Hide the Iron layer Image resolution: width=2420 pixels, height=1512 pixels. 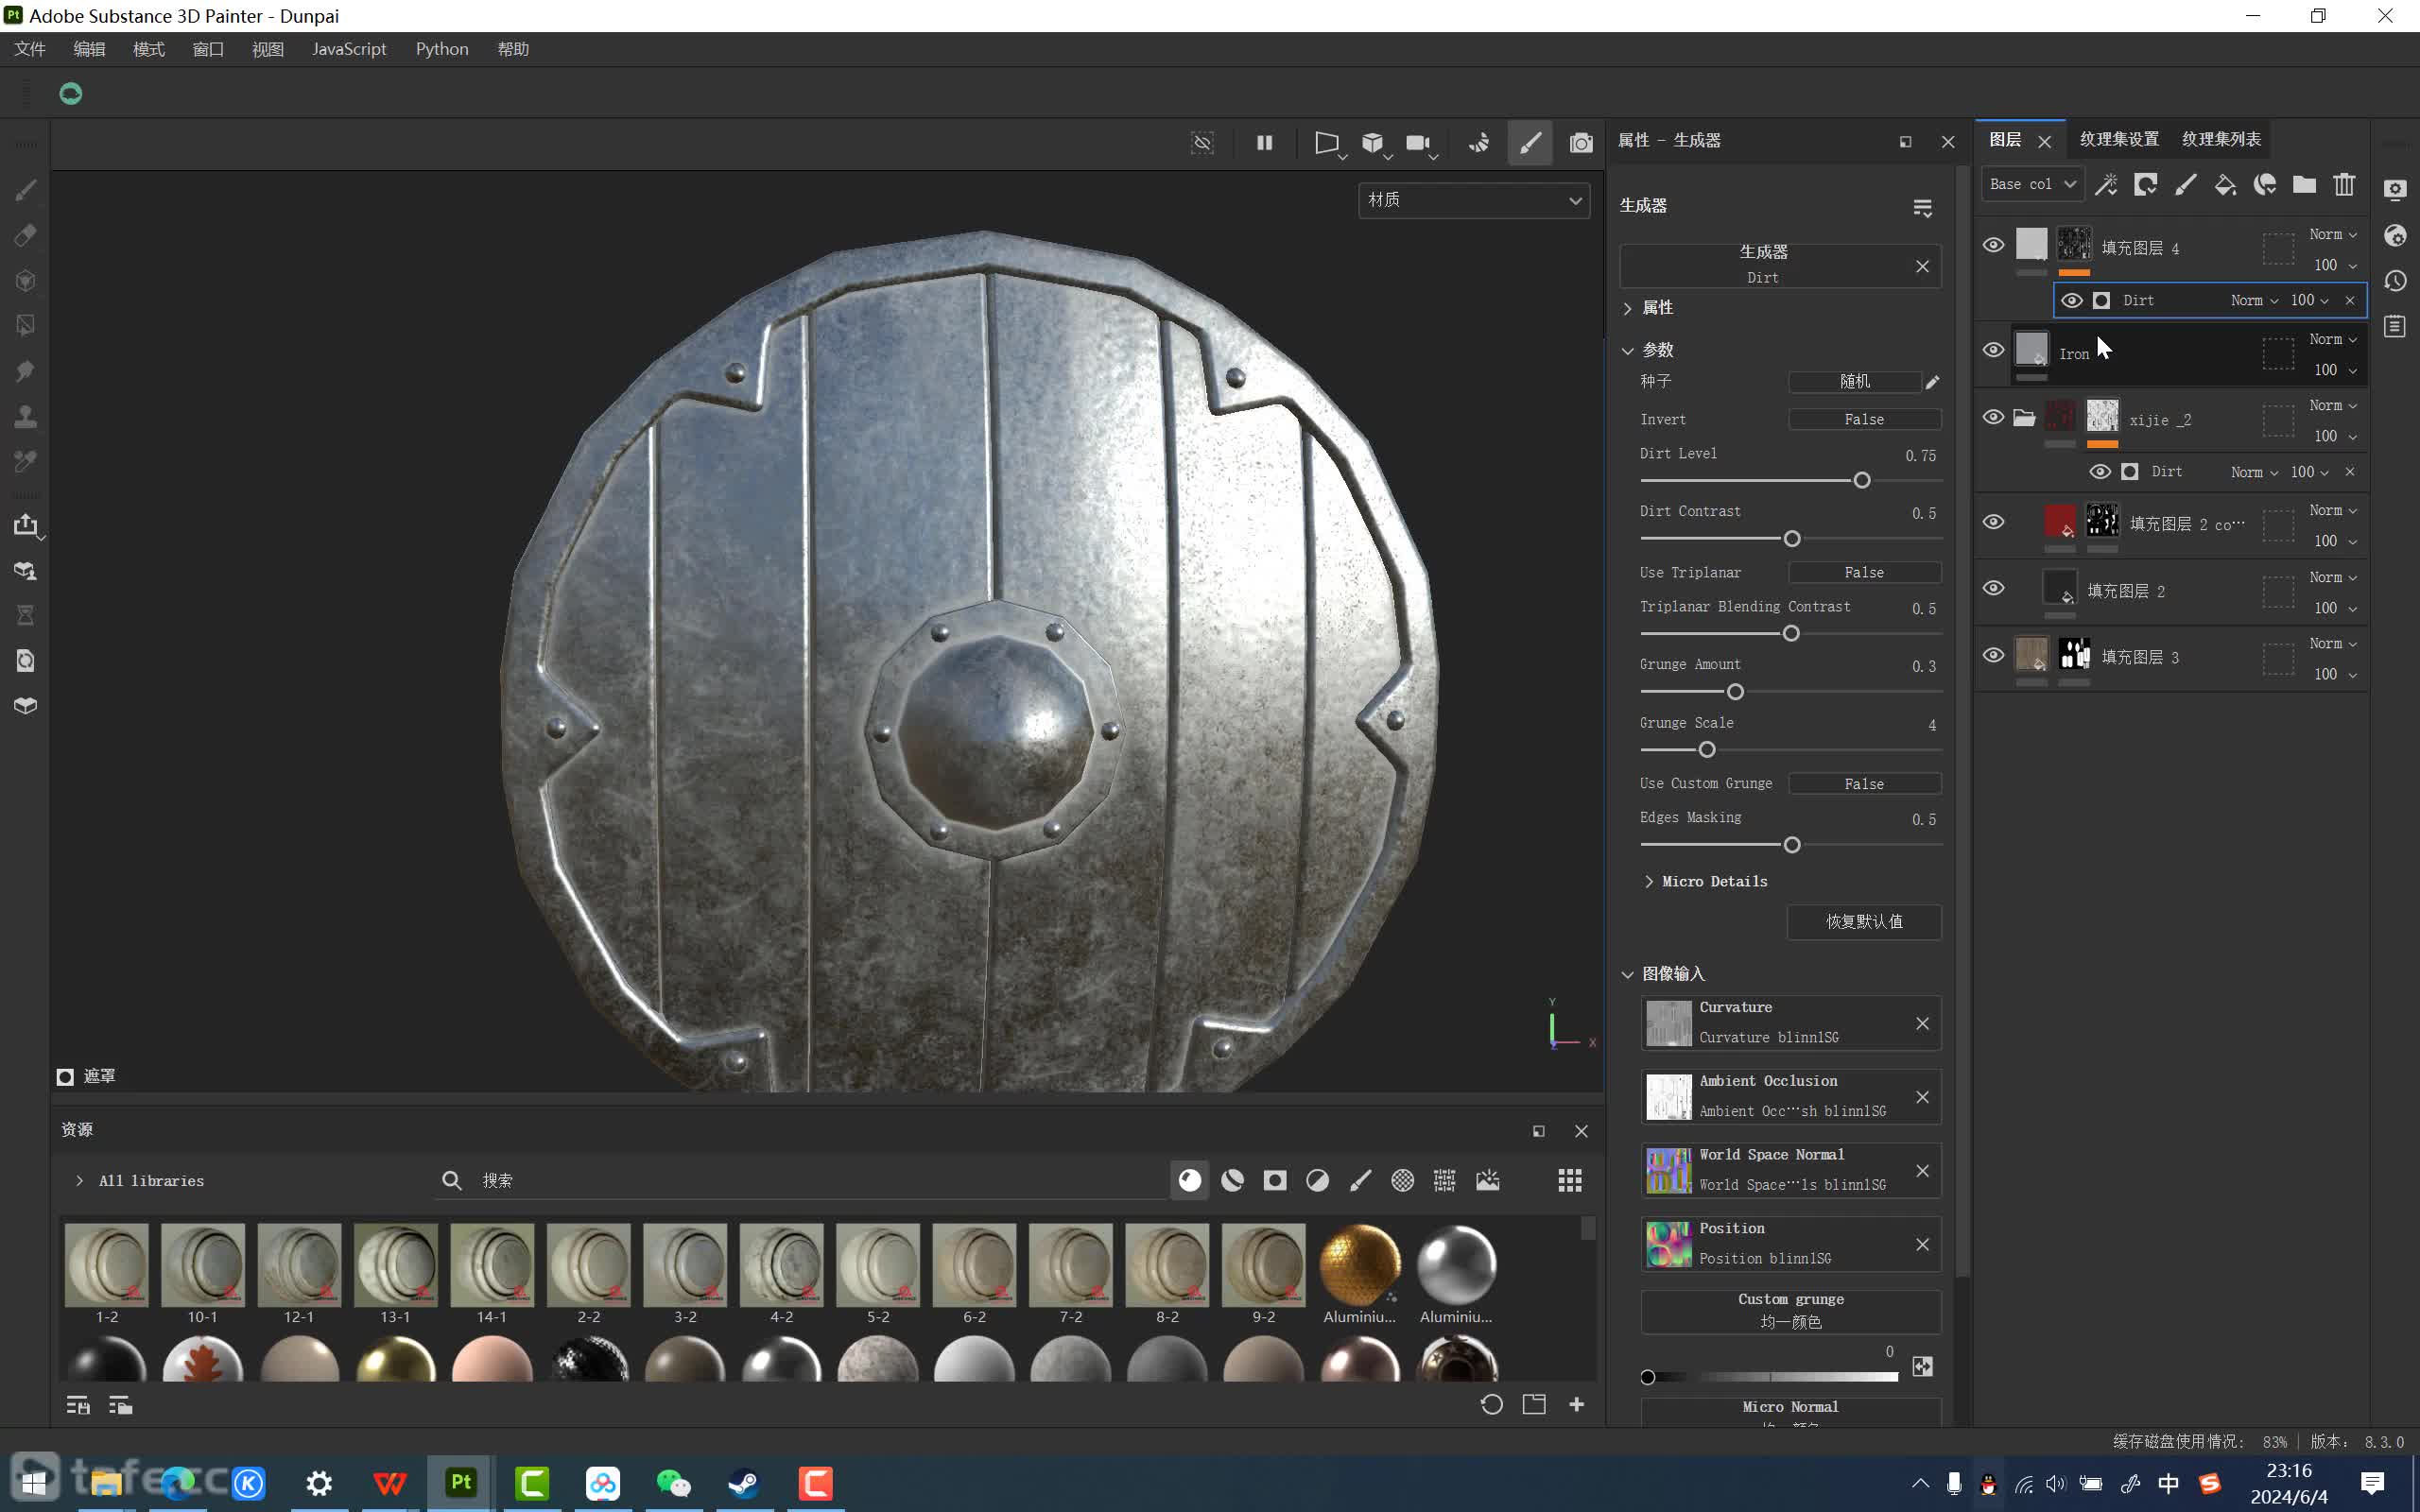tap(1993, 350)
